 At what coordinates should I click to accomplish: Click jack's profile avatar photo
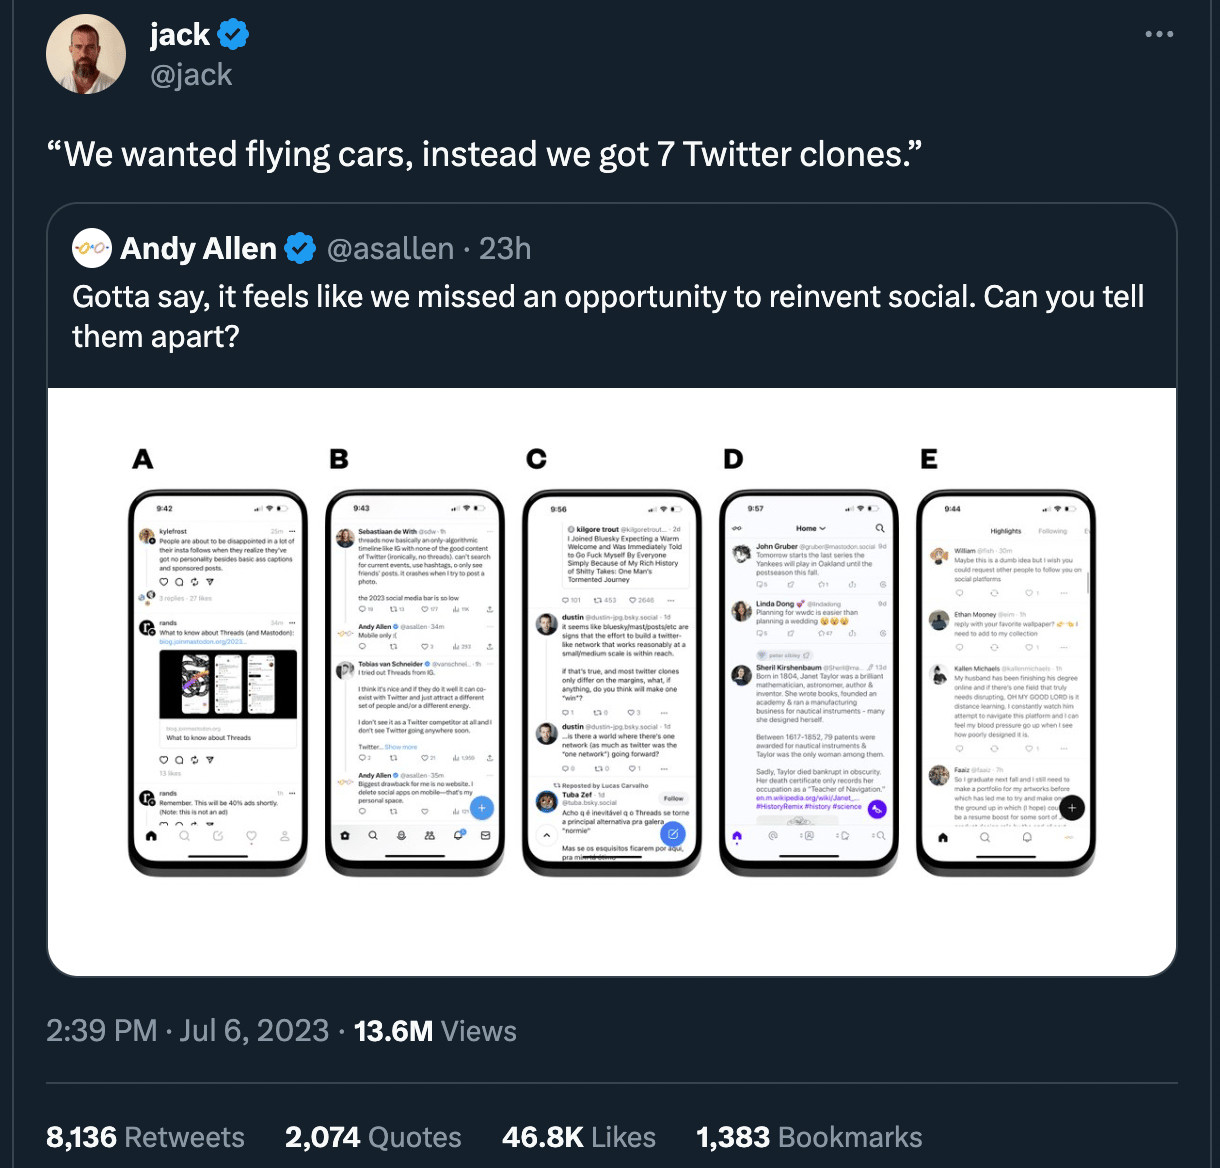(86, 54)
